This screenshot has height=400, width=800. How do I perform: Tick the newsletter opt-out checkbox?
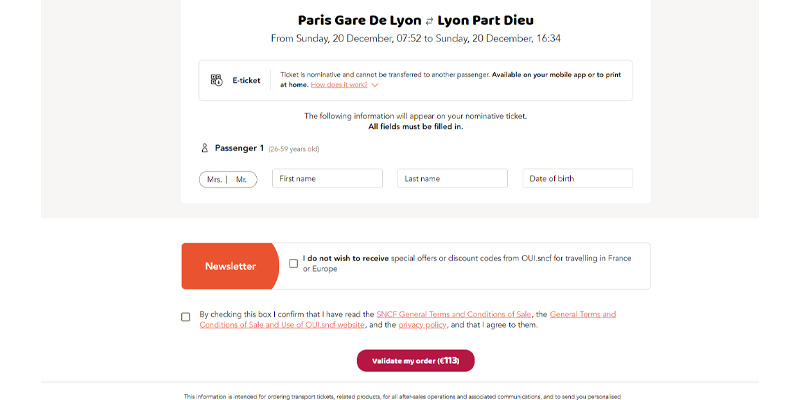[293, 263]
